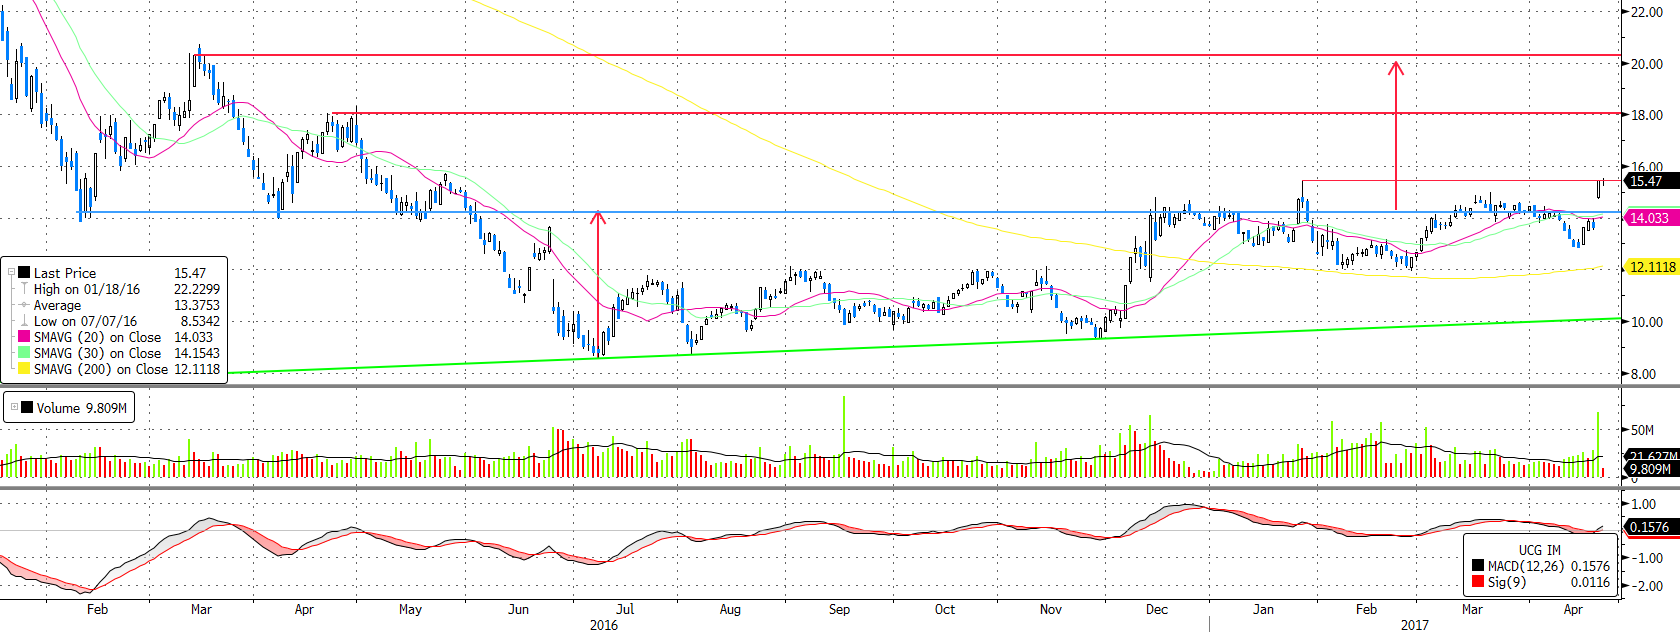Collapse the Last Price legend tree
The image size is (1680, 632).
(12, 273)
